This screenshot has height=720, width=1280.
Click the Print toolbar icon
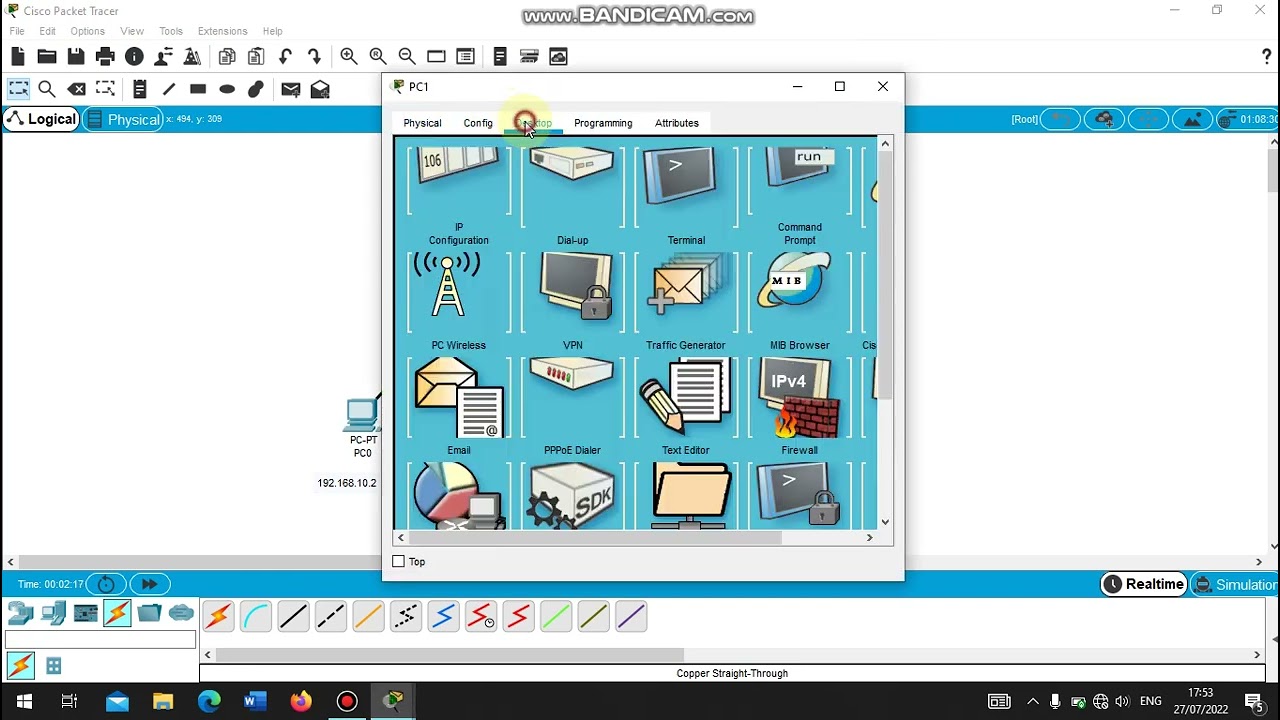(105, 56)
